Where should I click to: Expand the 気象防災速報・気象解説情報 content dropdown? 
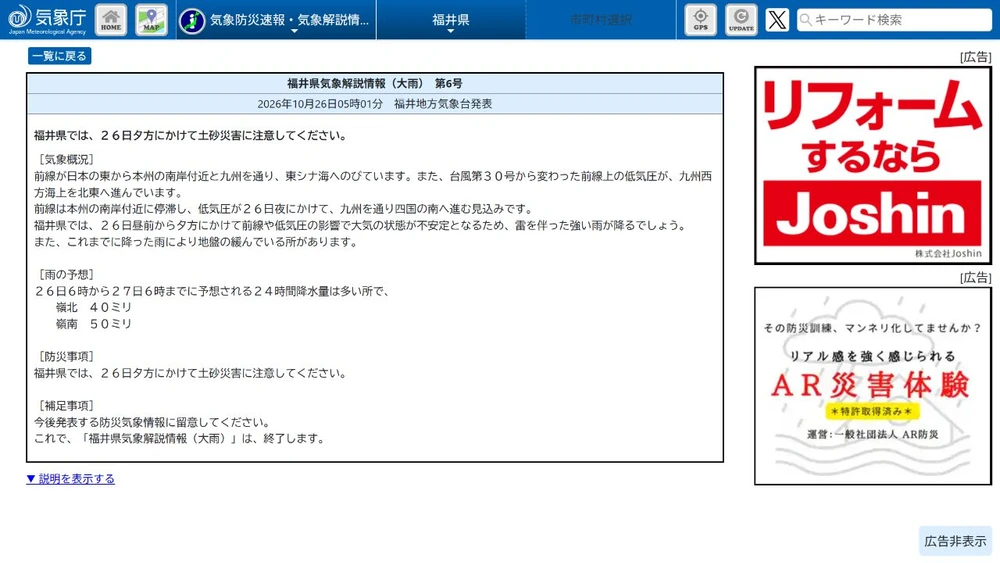pos(276,20)
